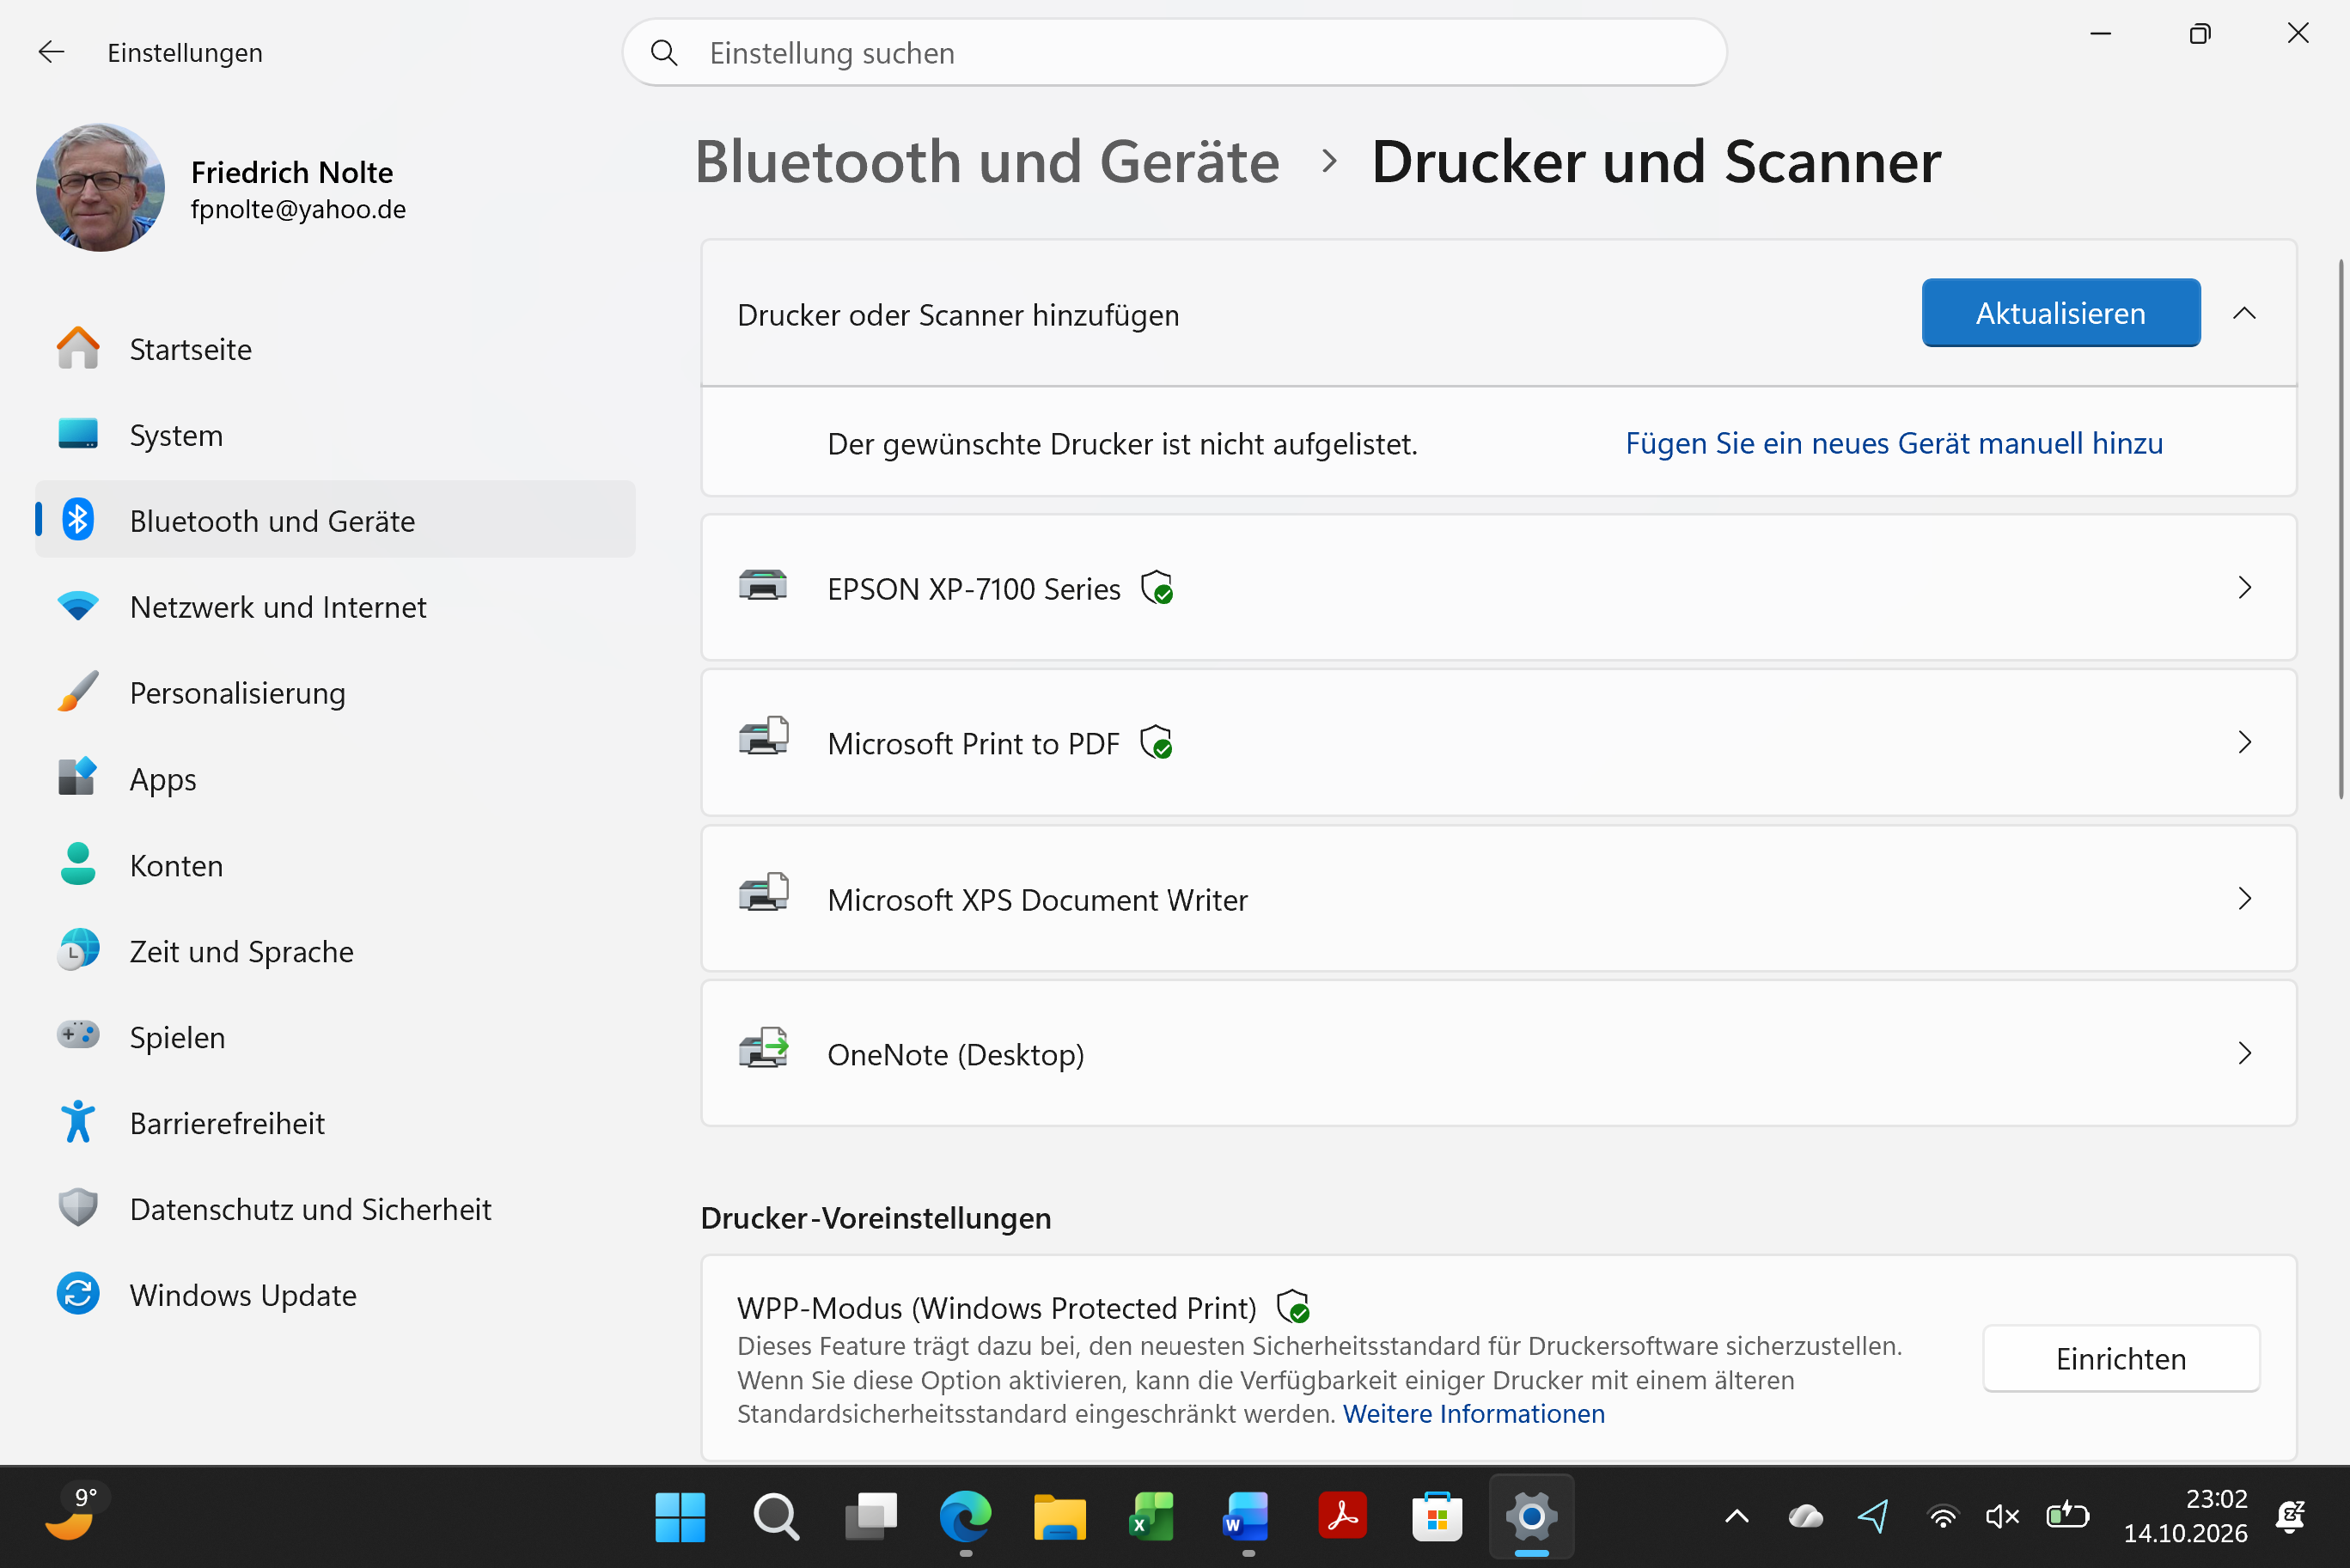2350x1568 pixels.
Task: Click the OneNote (Desktop) name
Action: (x=956, y=1055)
